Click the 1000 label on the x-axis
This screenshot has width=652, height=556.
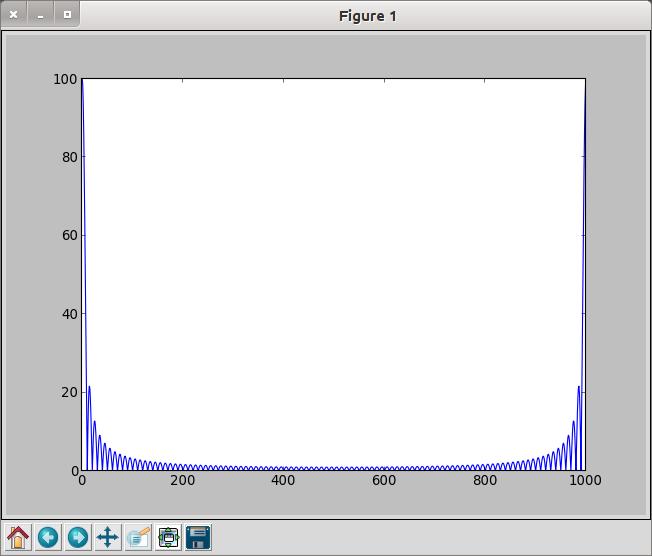click(x=584, y=480)
